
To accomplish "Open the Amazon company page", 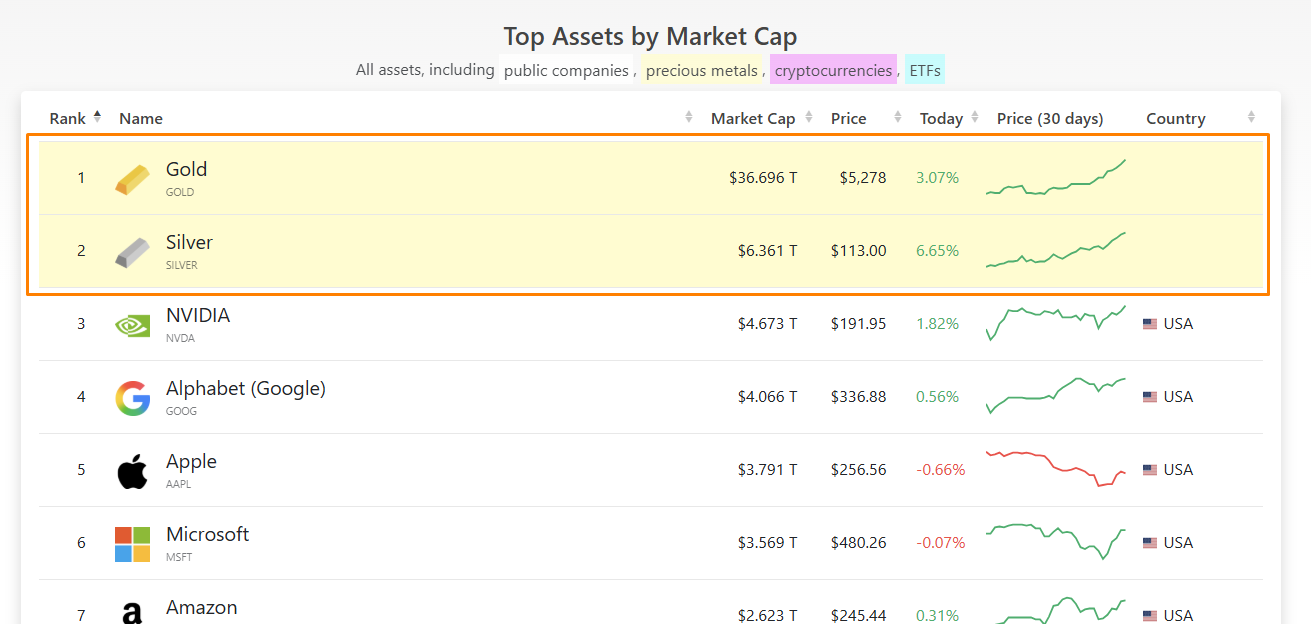I will [x=201, y=608].
